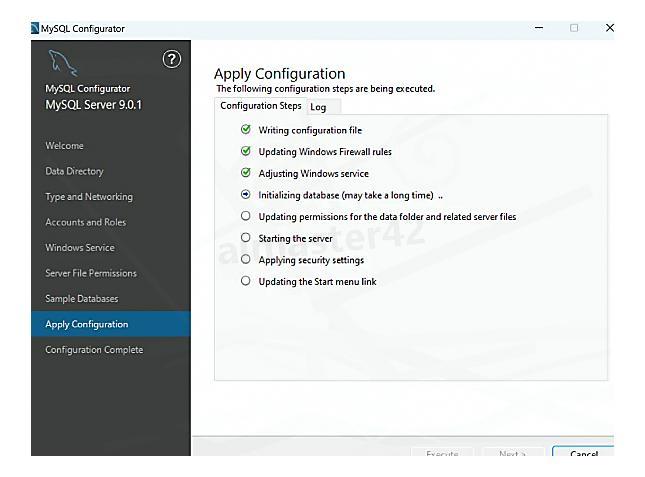Click circle next to Starting the server
The width and height of the screenshot is (645, 477).
click(246, 238)
